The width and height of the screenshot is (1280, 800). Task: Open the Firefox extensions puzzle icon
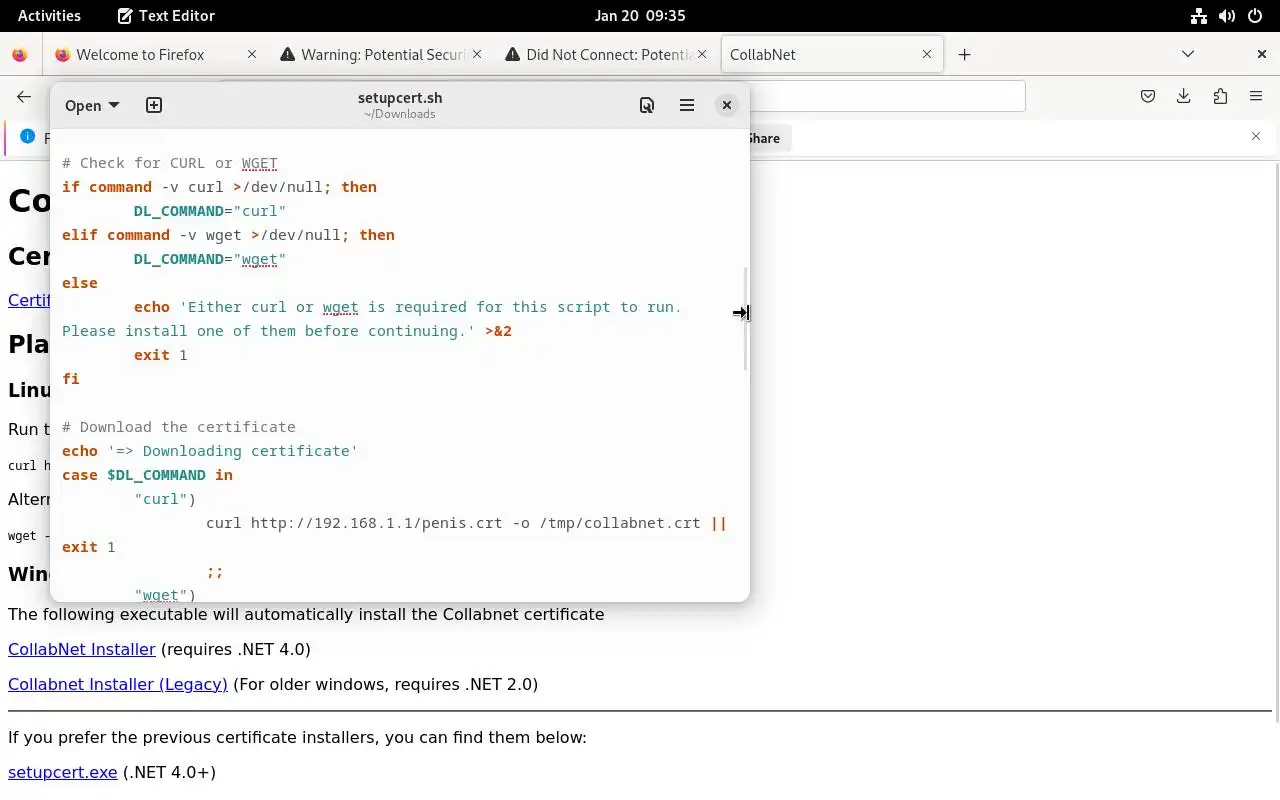[1220, 96]
